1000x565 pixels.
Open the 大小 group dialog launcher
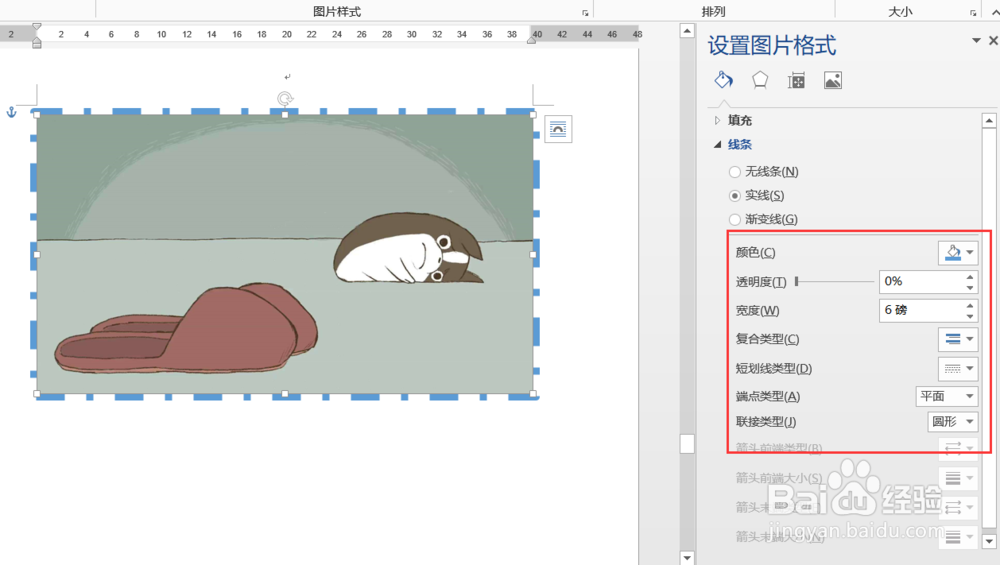click(x=973, y=13)
